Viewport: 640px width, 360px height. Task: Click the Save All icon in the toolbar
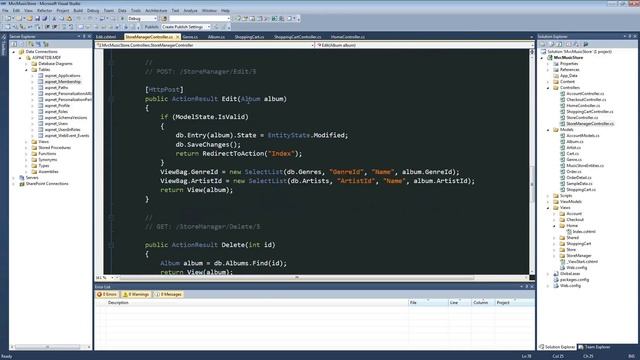[x=44, y=18]
